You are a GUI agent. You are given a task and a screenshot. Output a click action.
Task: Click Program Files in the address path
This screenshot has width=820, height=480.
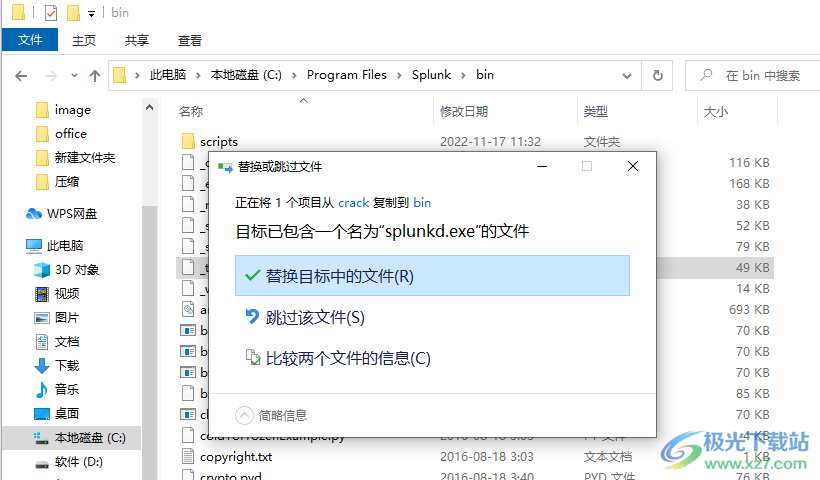[347, 75]
